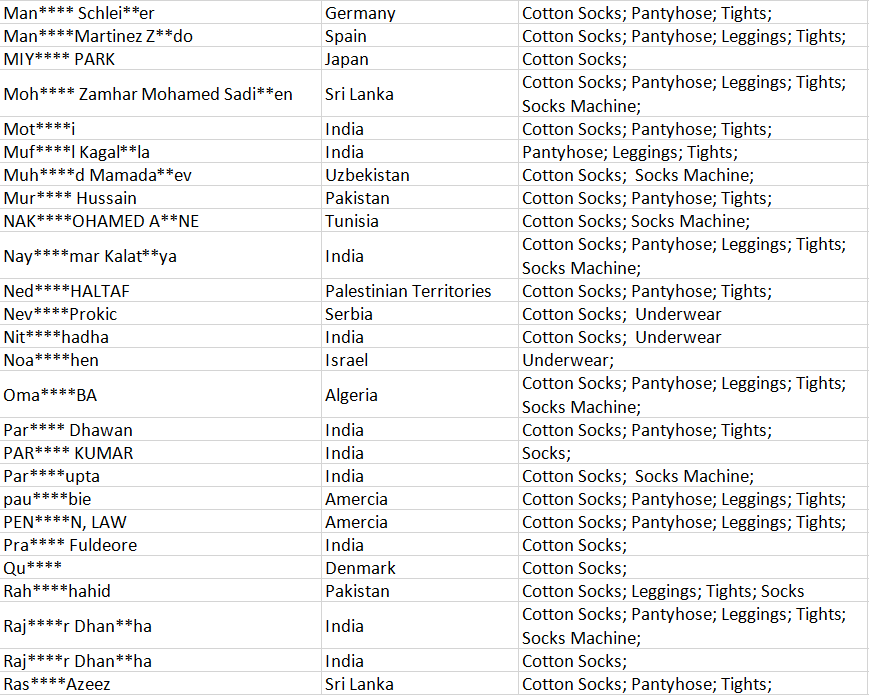Select the "Socks;" cell for PAR**** KUMAR

(x=547, y=453)
